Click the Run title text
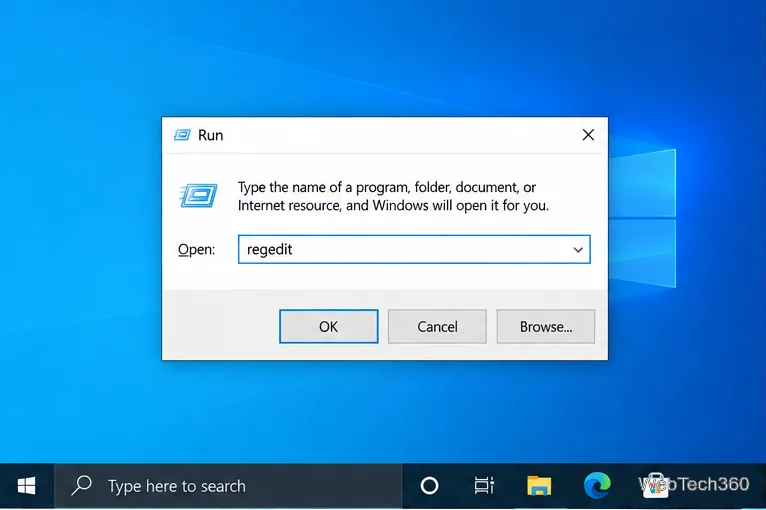The height and width of the screenshot is (510, 766). [211, 135]
